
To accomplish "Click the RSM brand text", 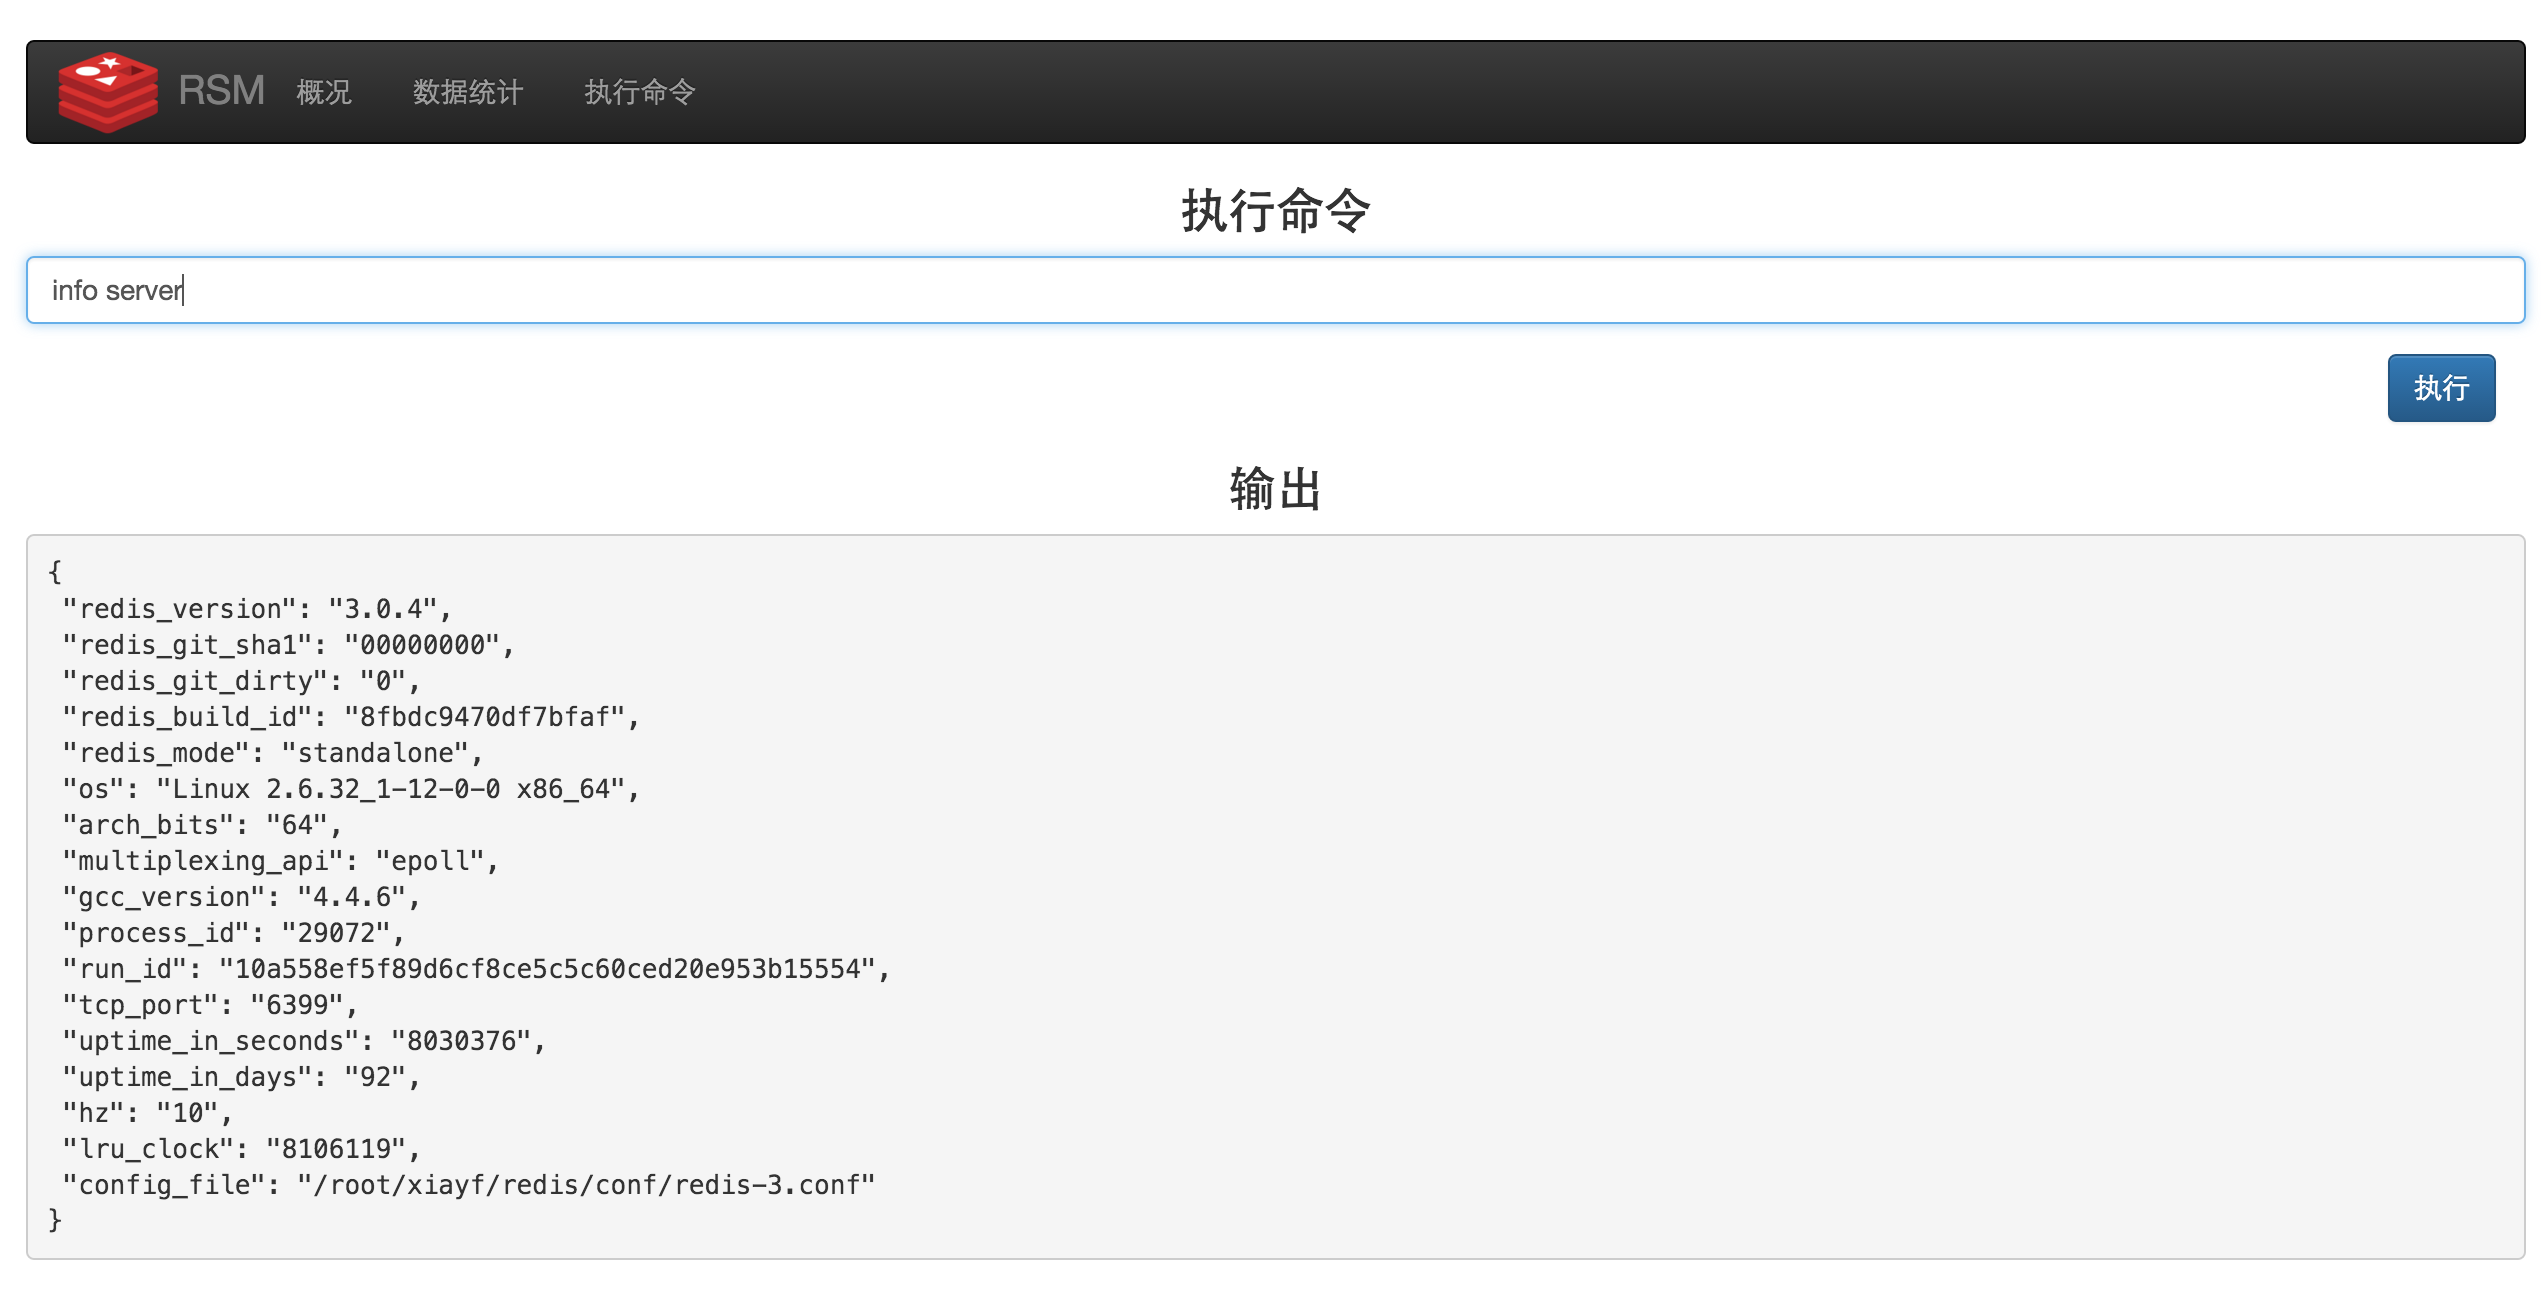I will pos(221,91).
